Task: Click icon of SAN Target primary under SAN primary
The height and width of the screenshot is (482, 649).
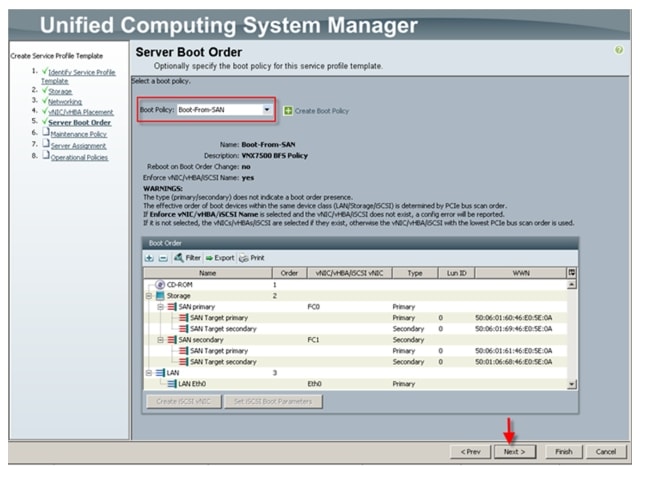Action: pos(183,318)
